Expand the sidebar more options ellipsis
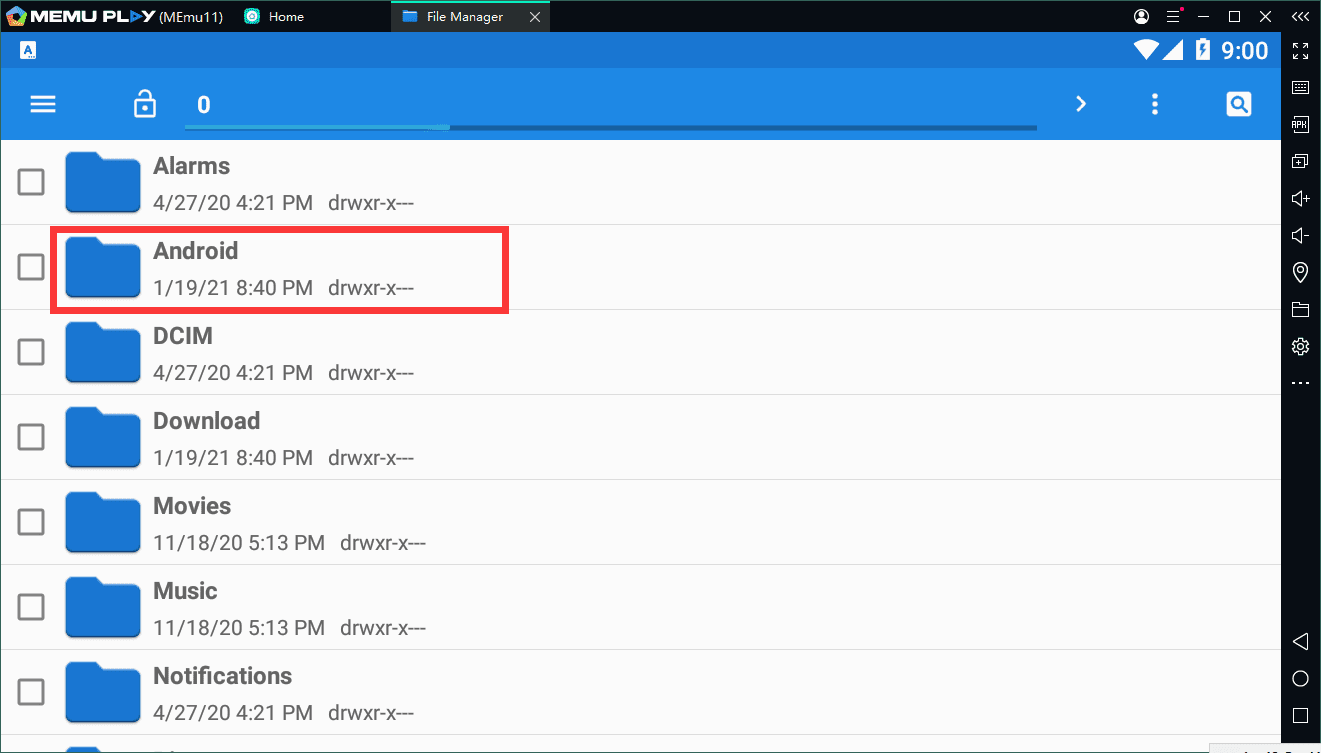Image resolution: width=1321 pixels, height=753 pixels. tap(1300, 383)
